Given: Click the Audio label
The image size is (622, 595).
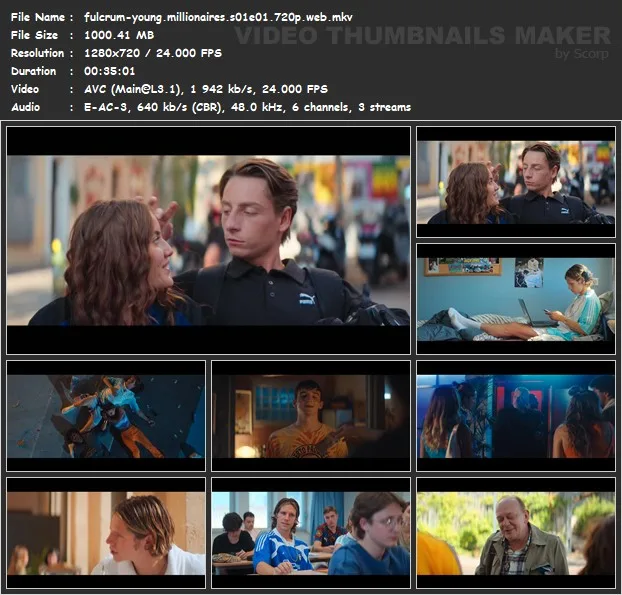Looking at the screenshot, I should [25, 107].
